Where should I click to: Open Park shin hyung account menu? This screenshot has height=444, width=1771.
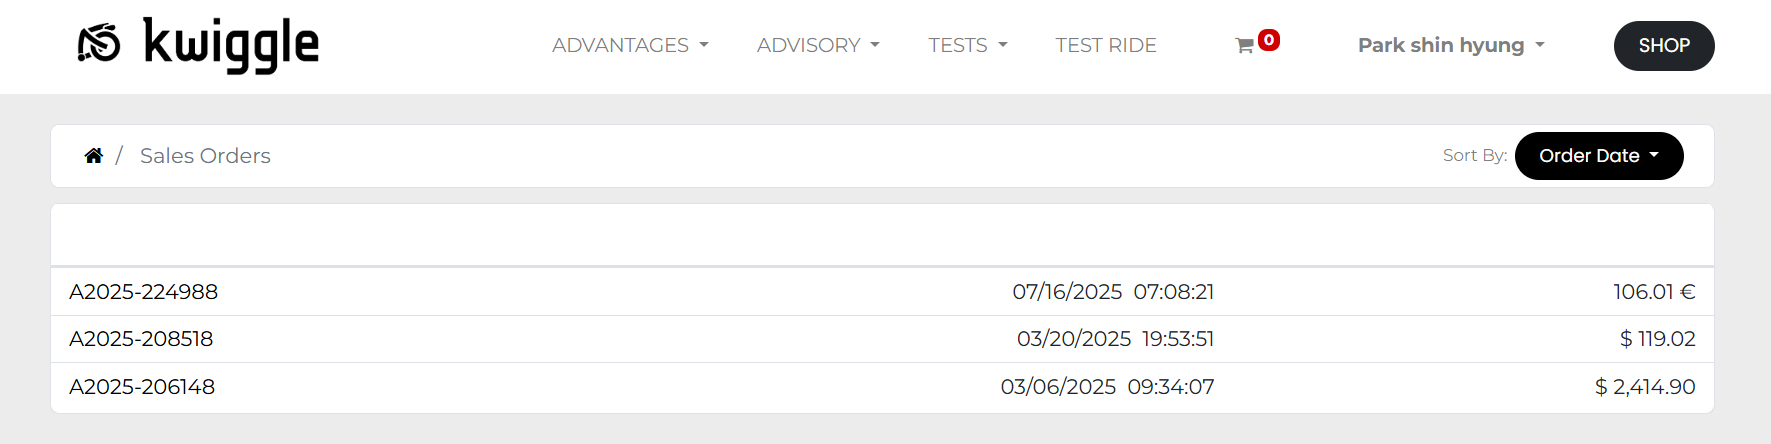point(1451,46)
